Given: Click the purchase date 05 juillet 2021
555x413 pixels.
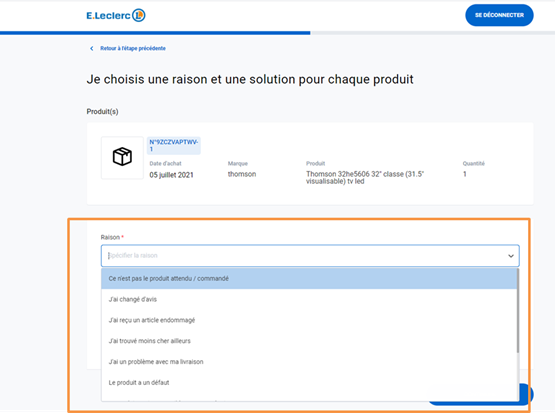Looking at the screenshot, I should tap(171, 175).
